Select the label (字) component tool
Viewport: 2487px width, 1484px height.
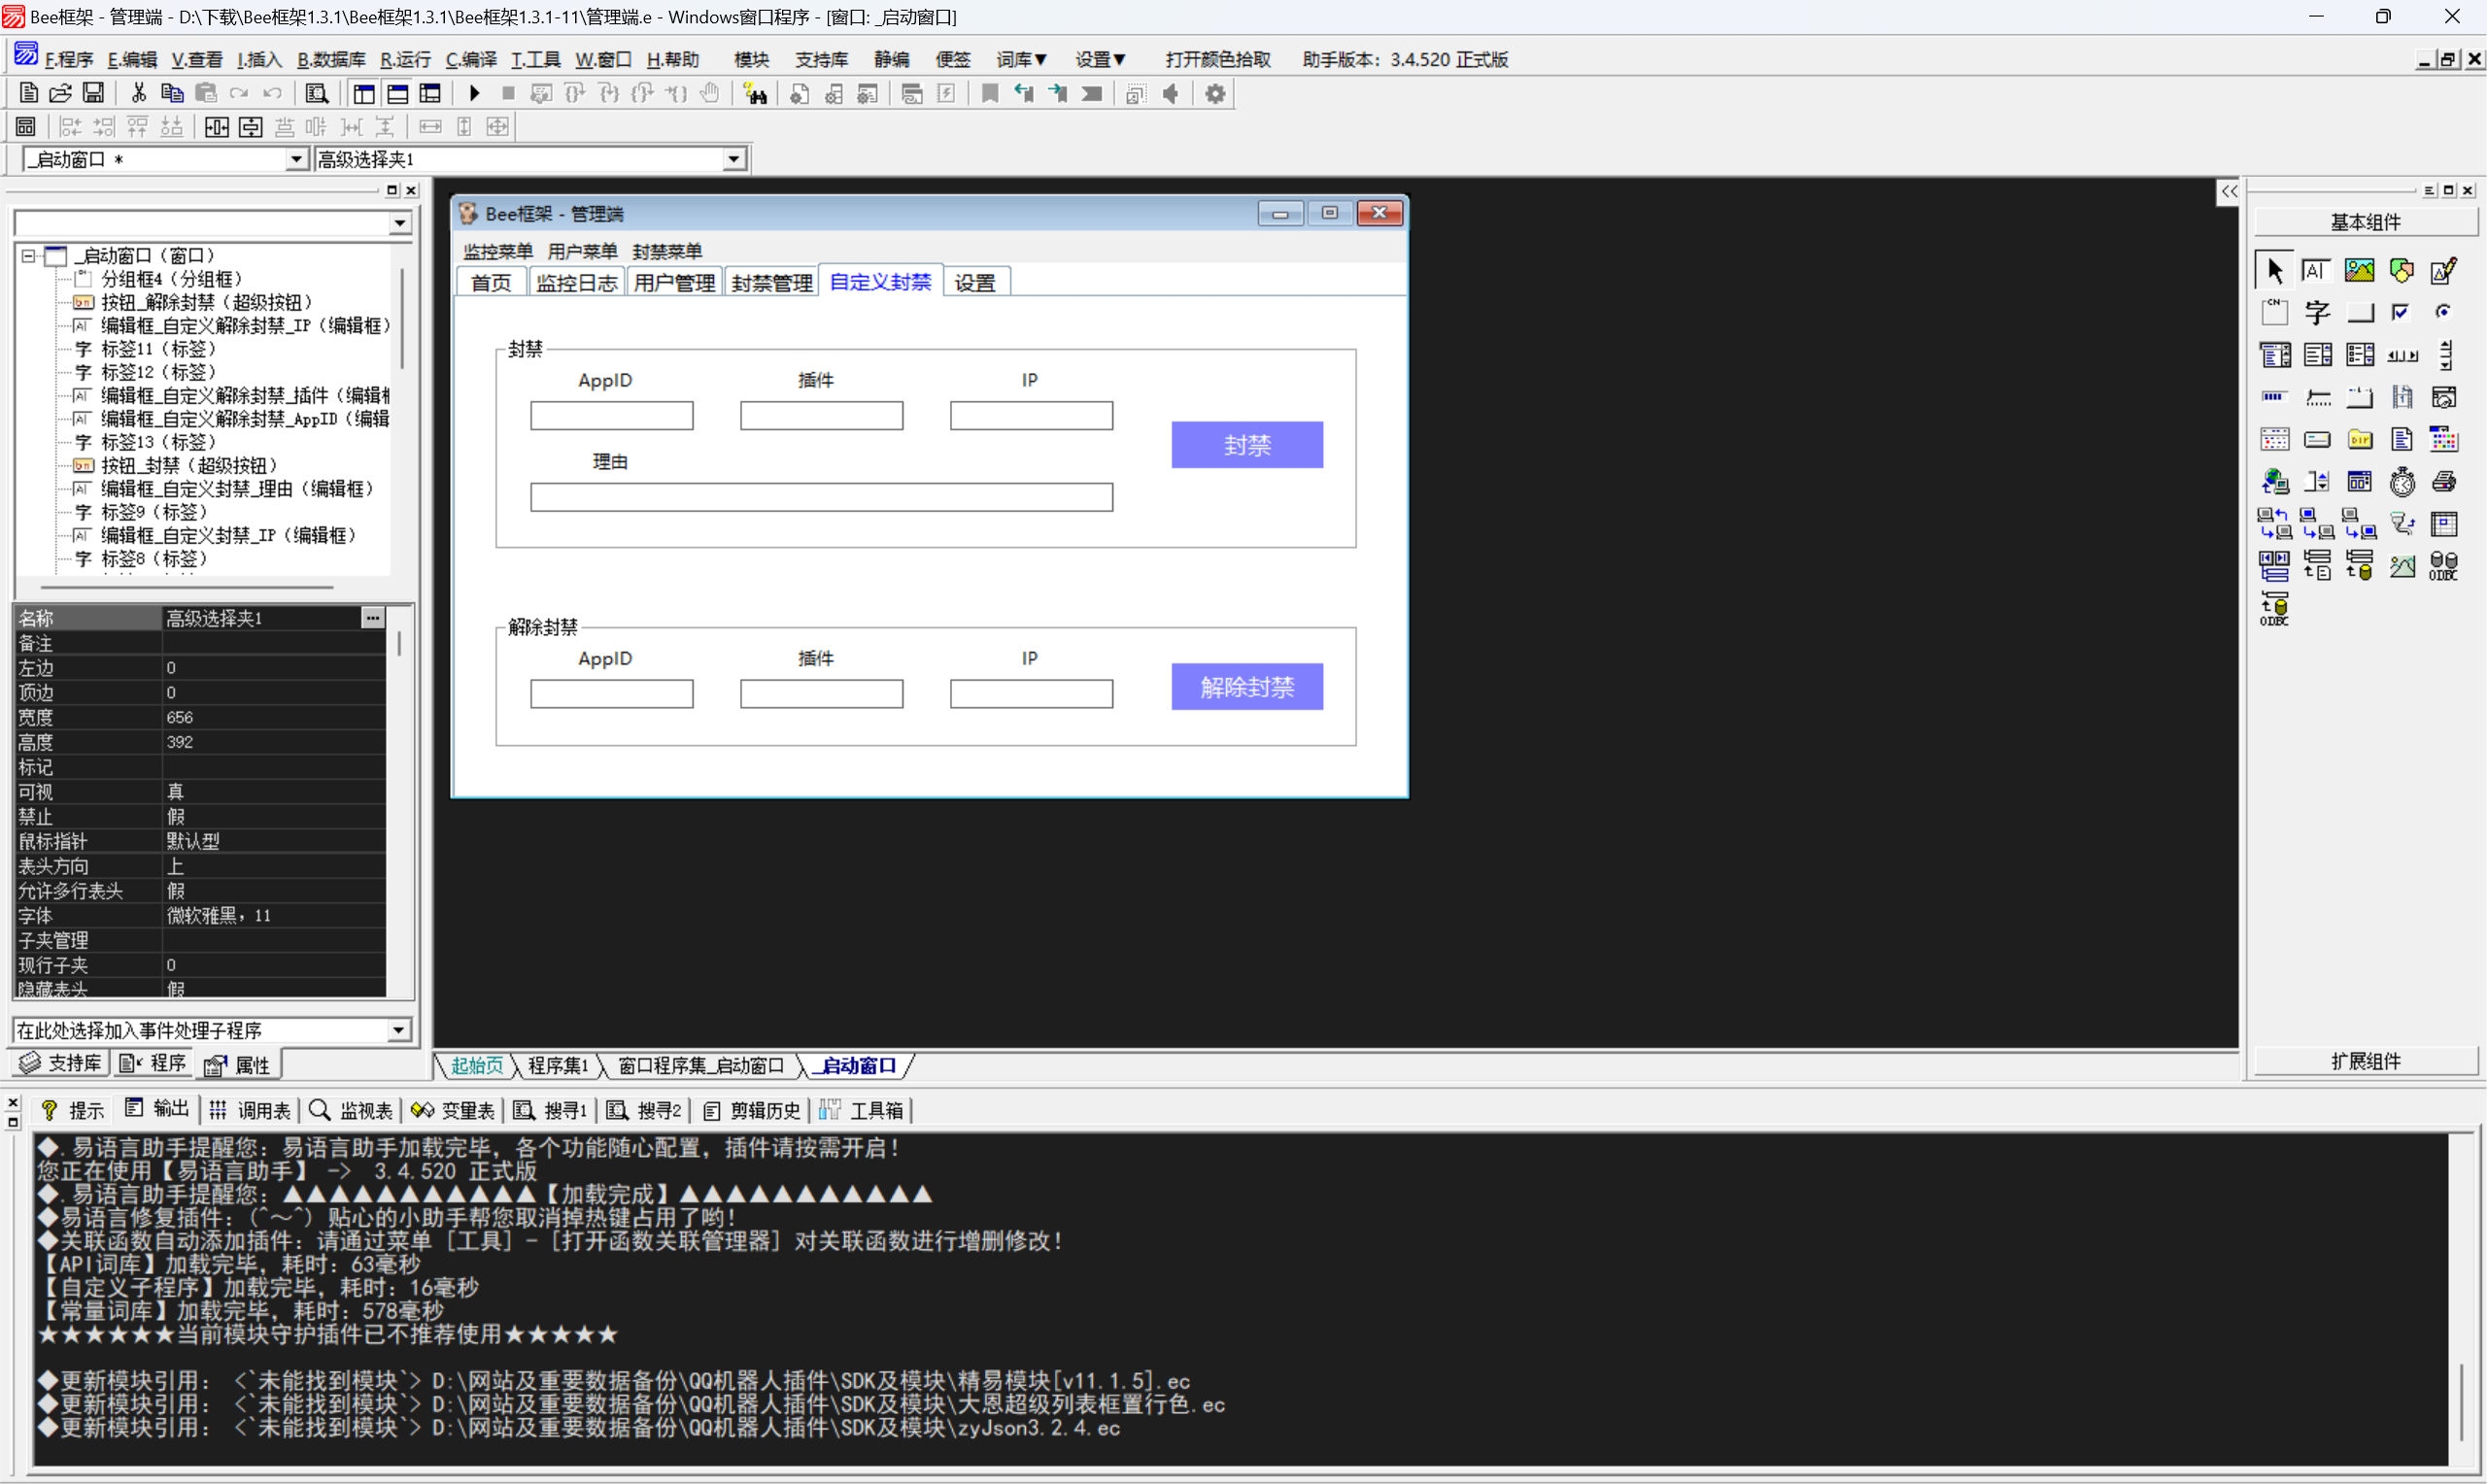tap(2316, 313)
